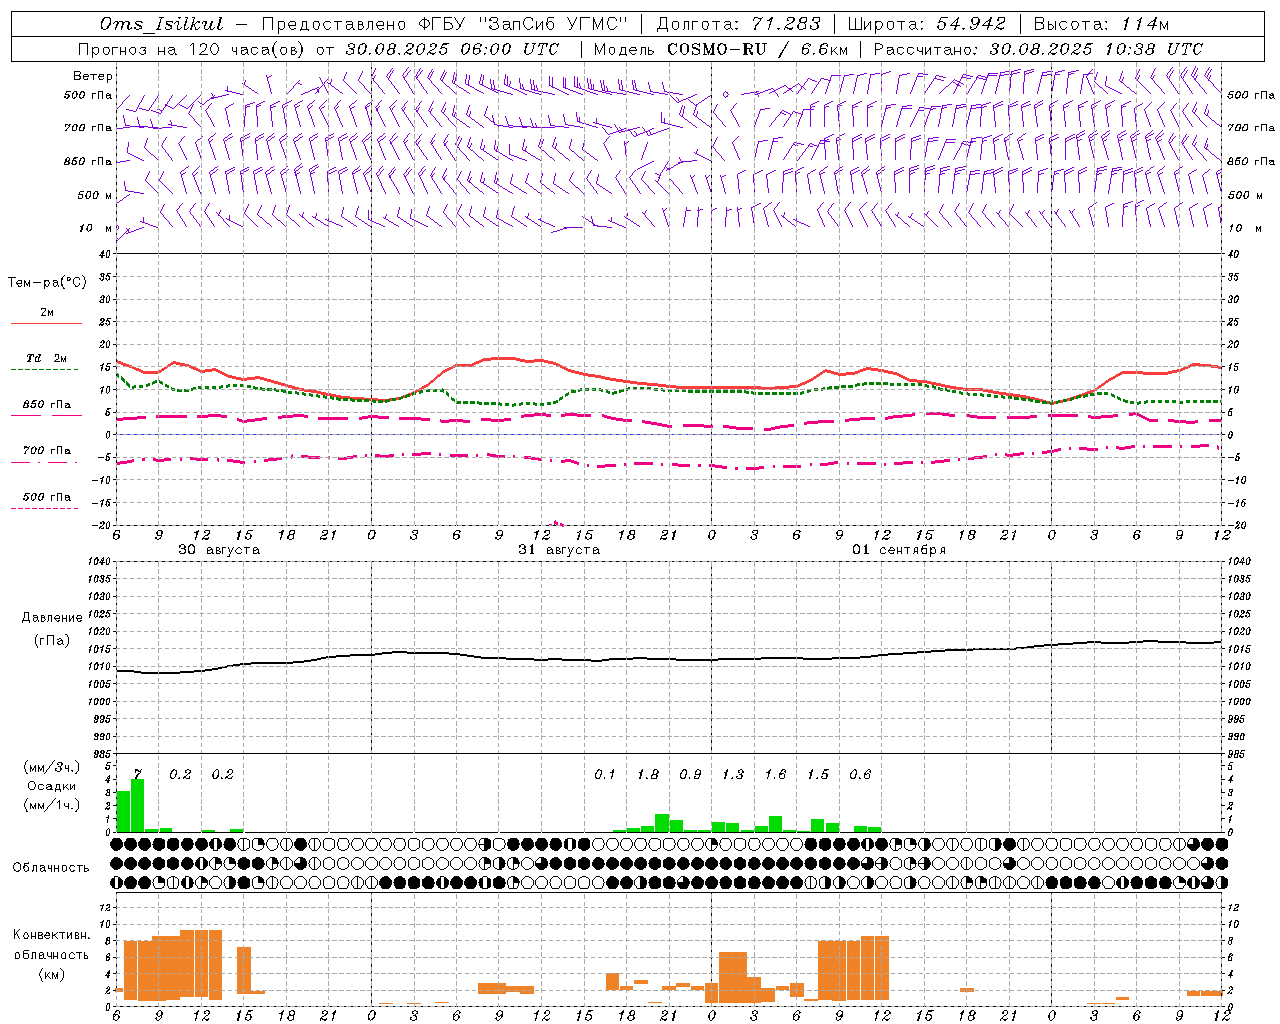Click the 'Давление' pressure panel label
The width and height of the screenshot is (1280, 1024).
pyautogui.click(x=50, y=618)
